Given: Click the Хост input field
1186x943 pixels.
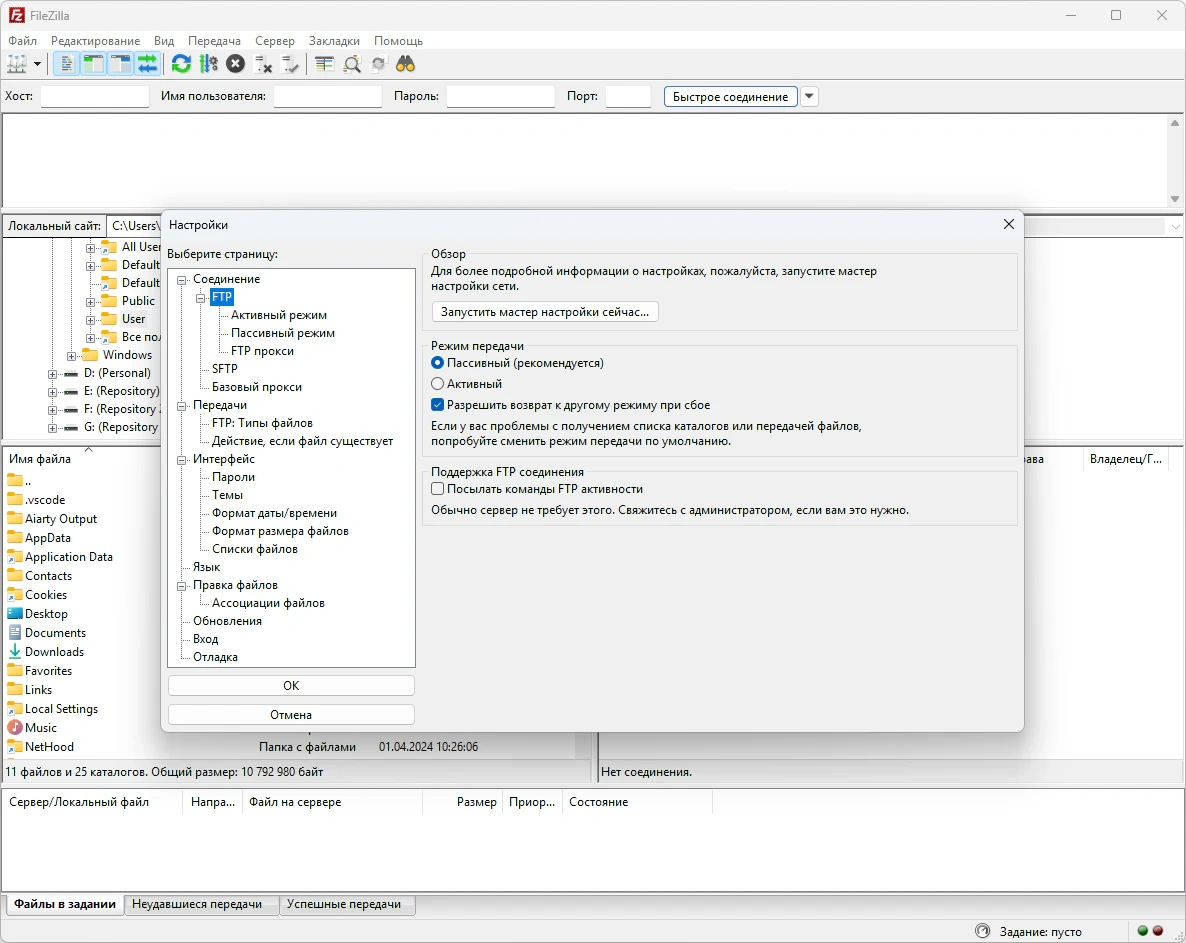Looking at the screenshot, I should coord(94,97).
